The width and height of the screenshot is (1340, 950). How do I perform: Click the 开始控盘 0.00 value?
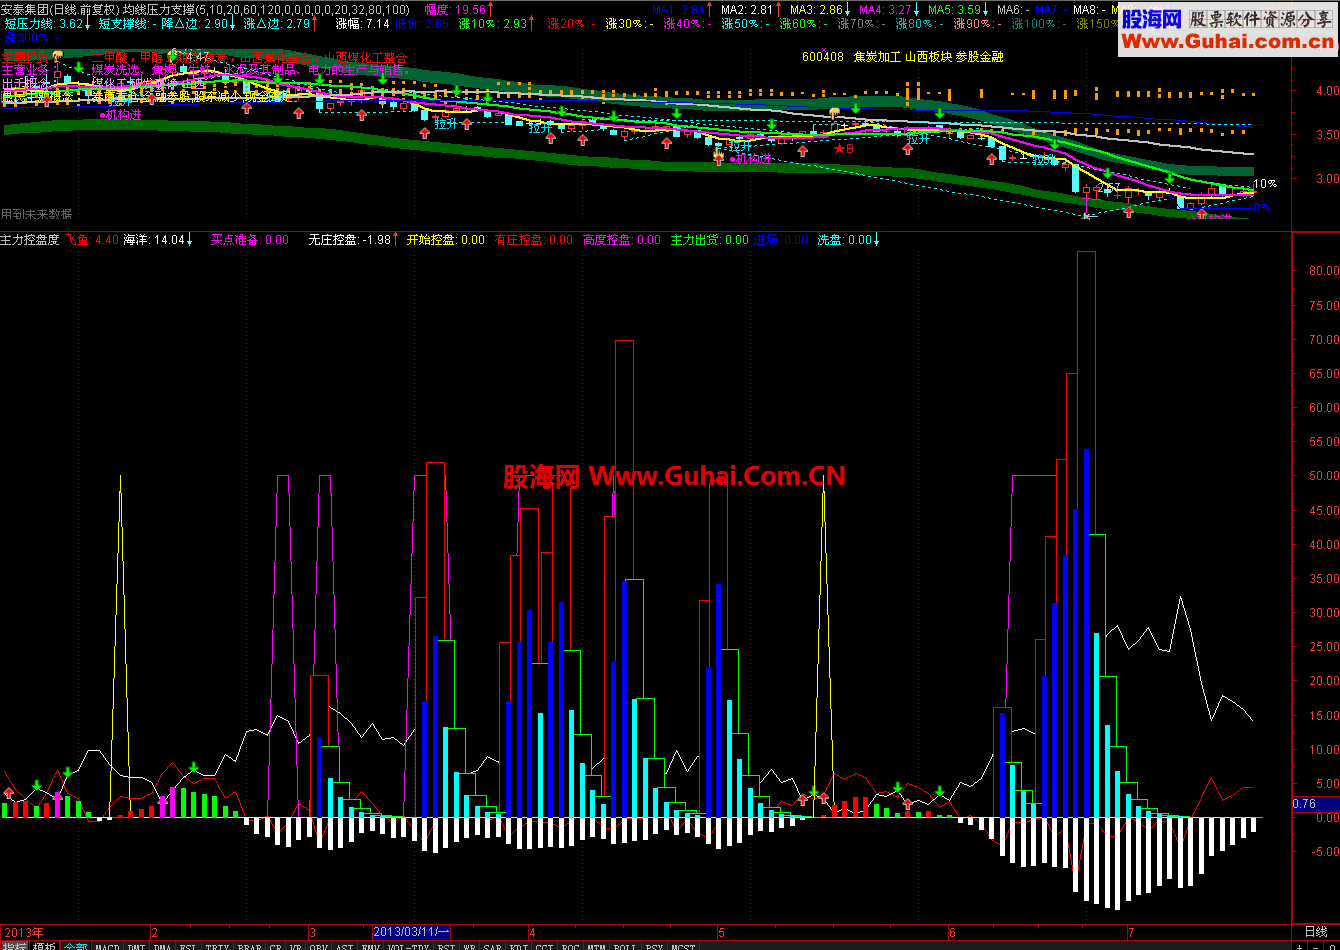pyautogui.click(x=445, y=240)
